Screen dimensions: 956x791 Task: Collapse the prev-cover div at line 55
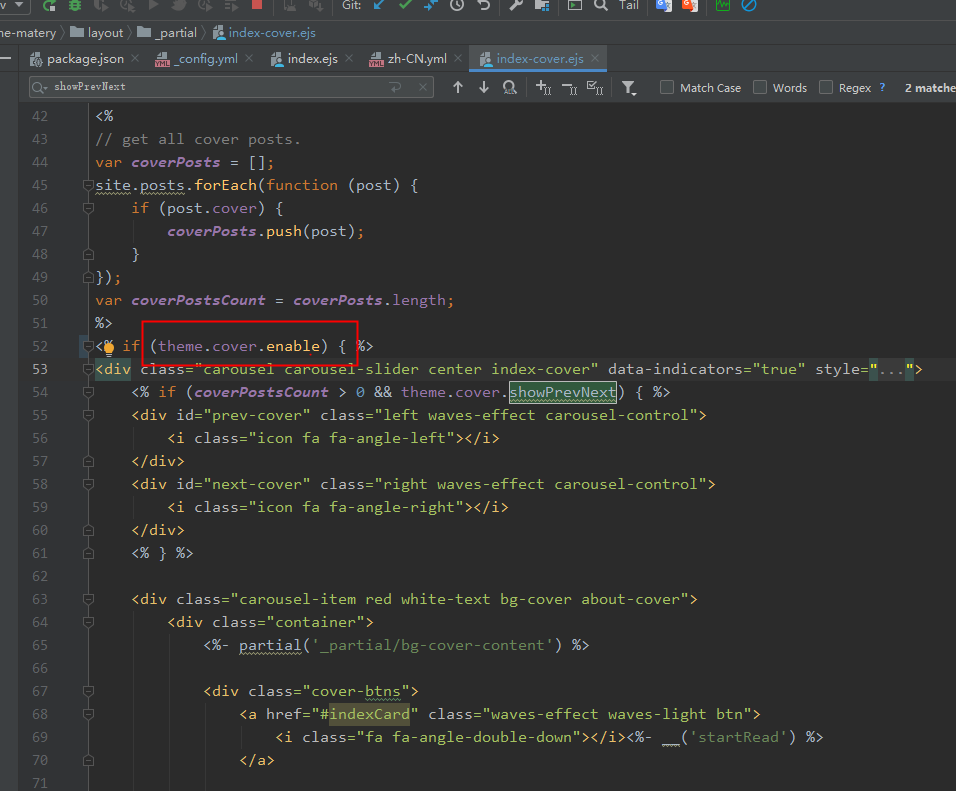(88, 415)
